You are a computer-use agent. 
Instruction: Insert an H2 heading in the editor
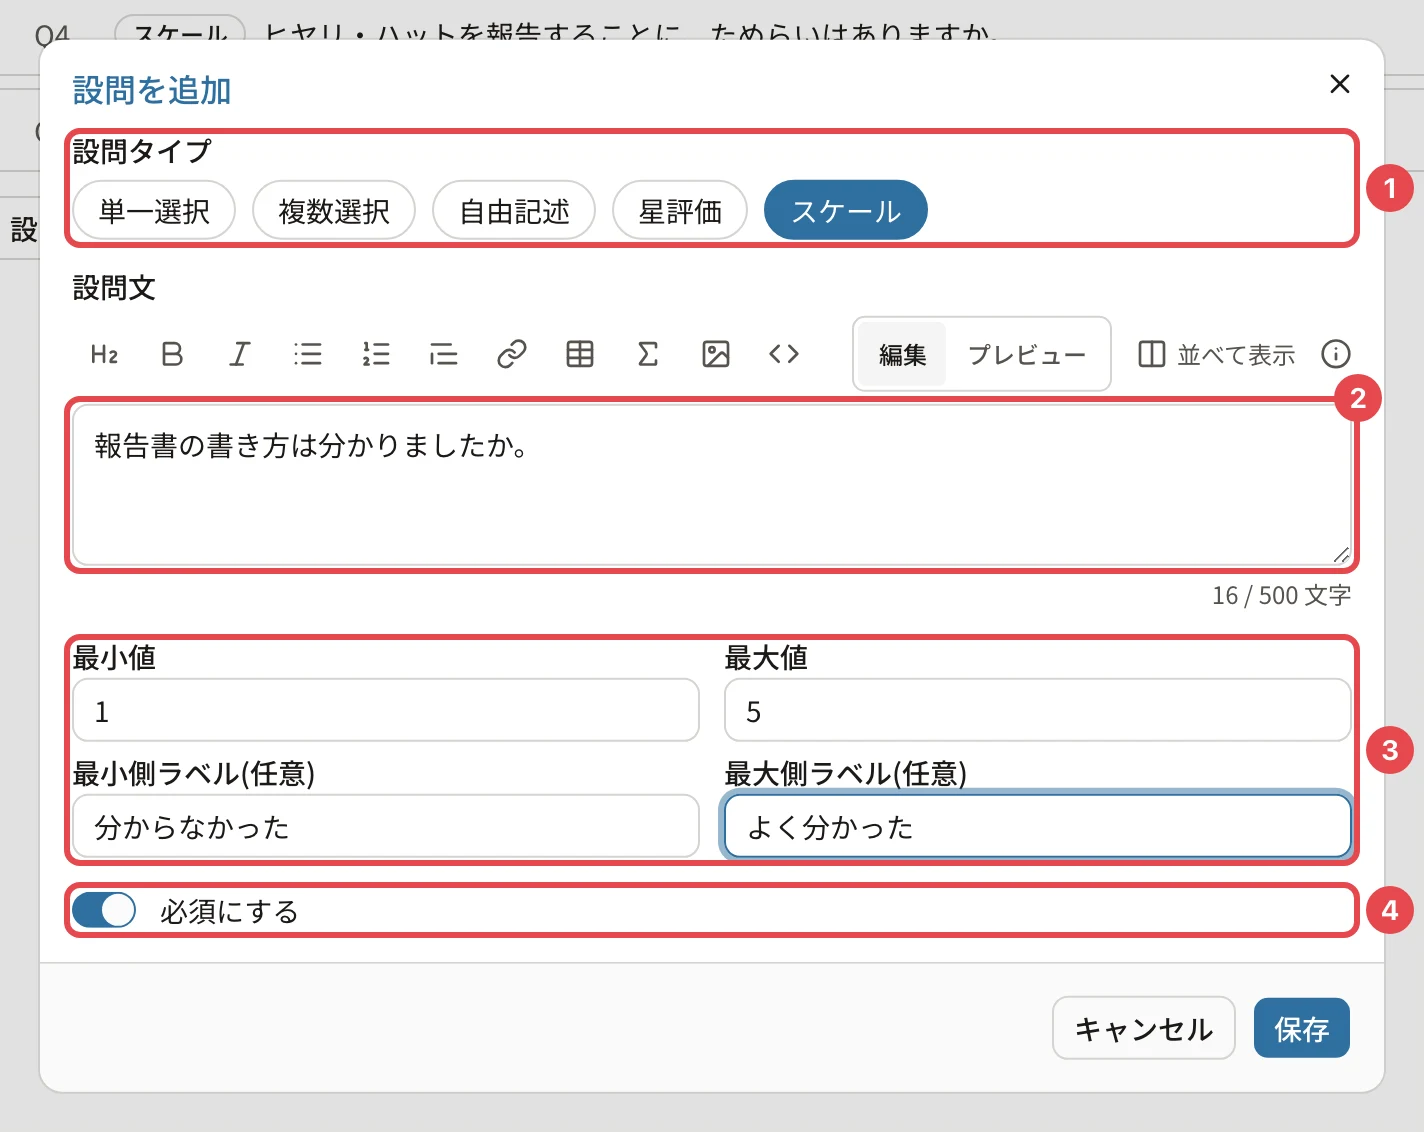(104, 354)
